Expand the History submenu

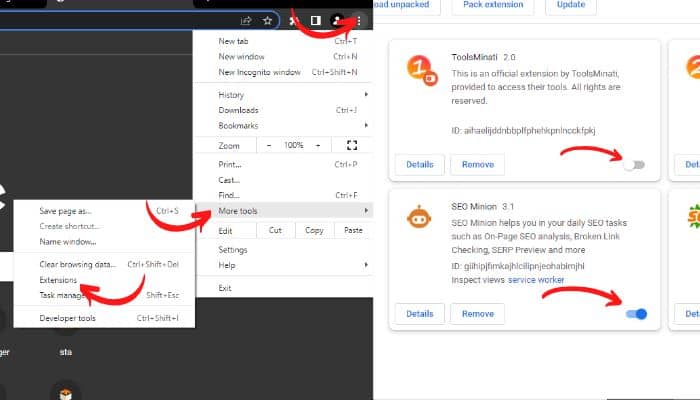[x=283, y=95]
